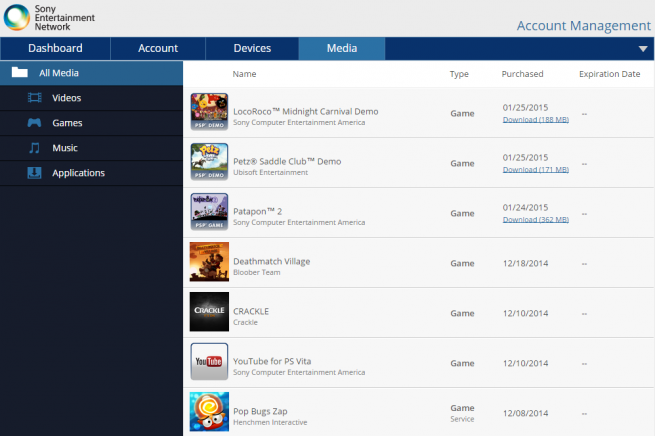Viewport: 655px width, 436px height.
Task: Open the Account tab
Action: (158, 48)
